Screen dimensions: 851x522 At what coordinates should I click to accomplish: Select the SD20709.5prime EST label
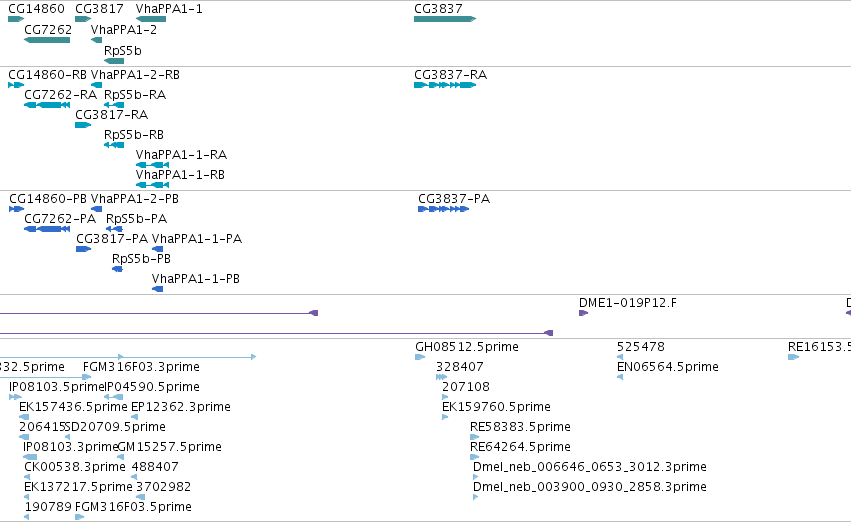coord(115,427)
